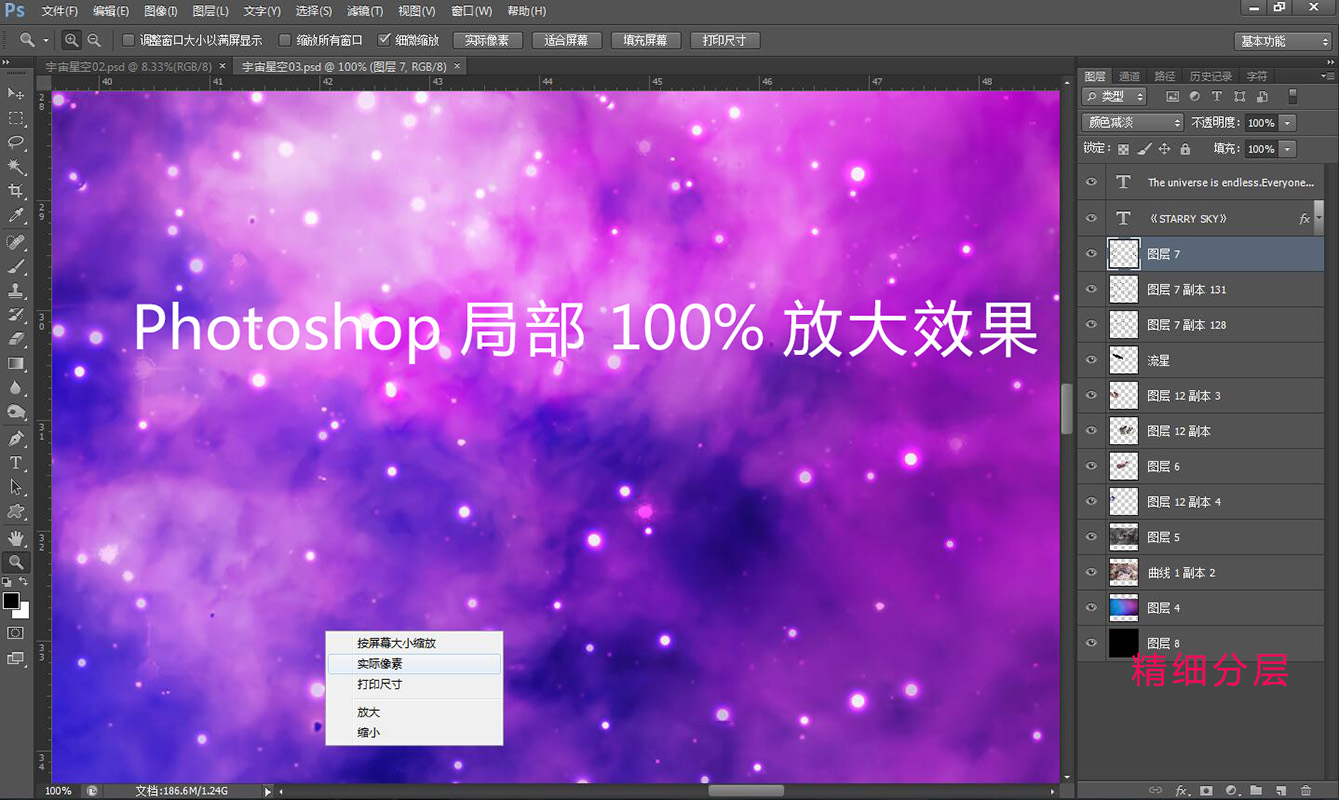Viewport: 1339px width, 800px height.
Task: Add a layer style via fx icon
Action: (x=1182, y=791)
